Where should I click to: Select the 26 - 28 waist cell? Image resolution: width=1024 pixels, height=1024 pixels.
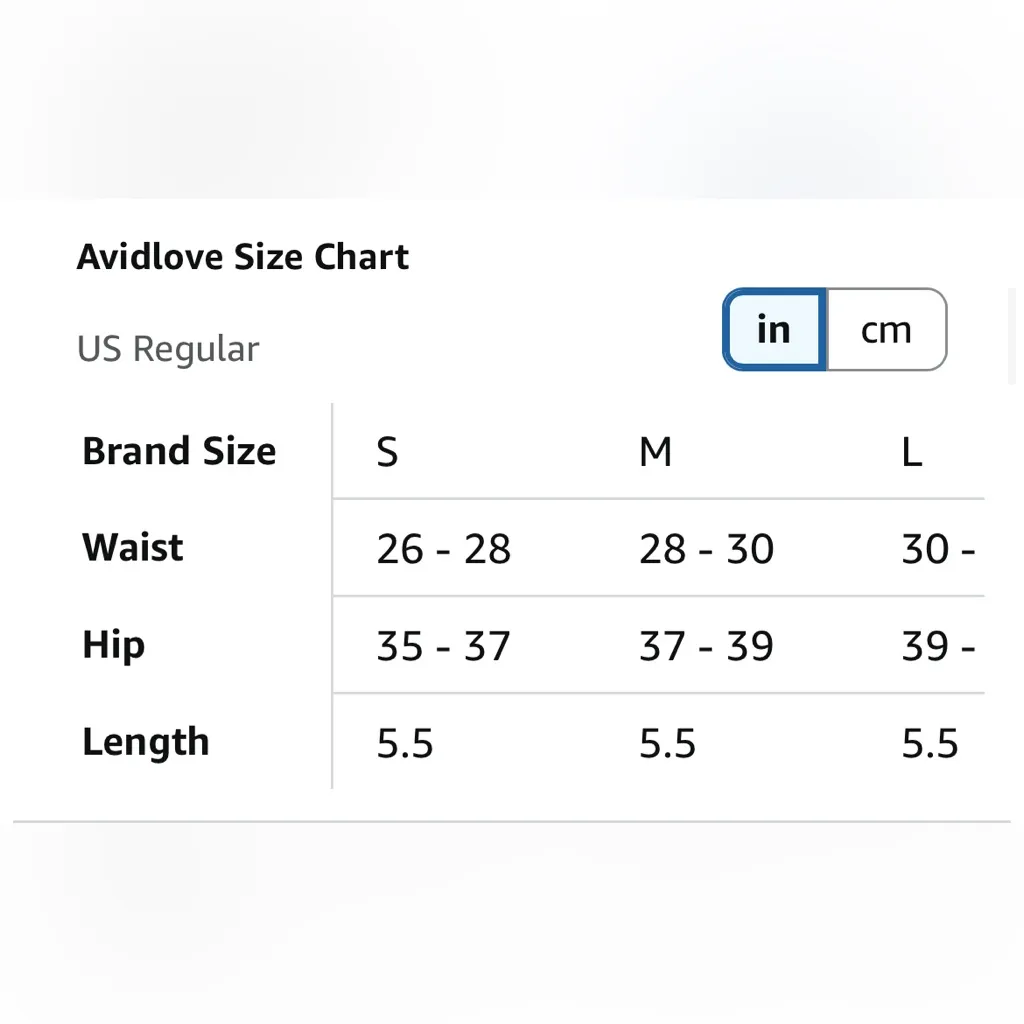coord(443,549)
